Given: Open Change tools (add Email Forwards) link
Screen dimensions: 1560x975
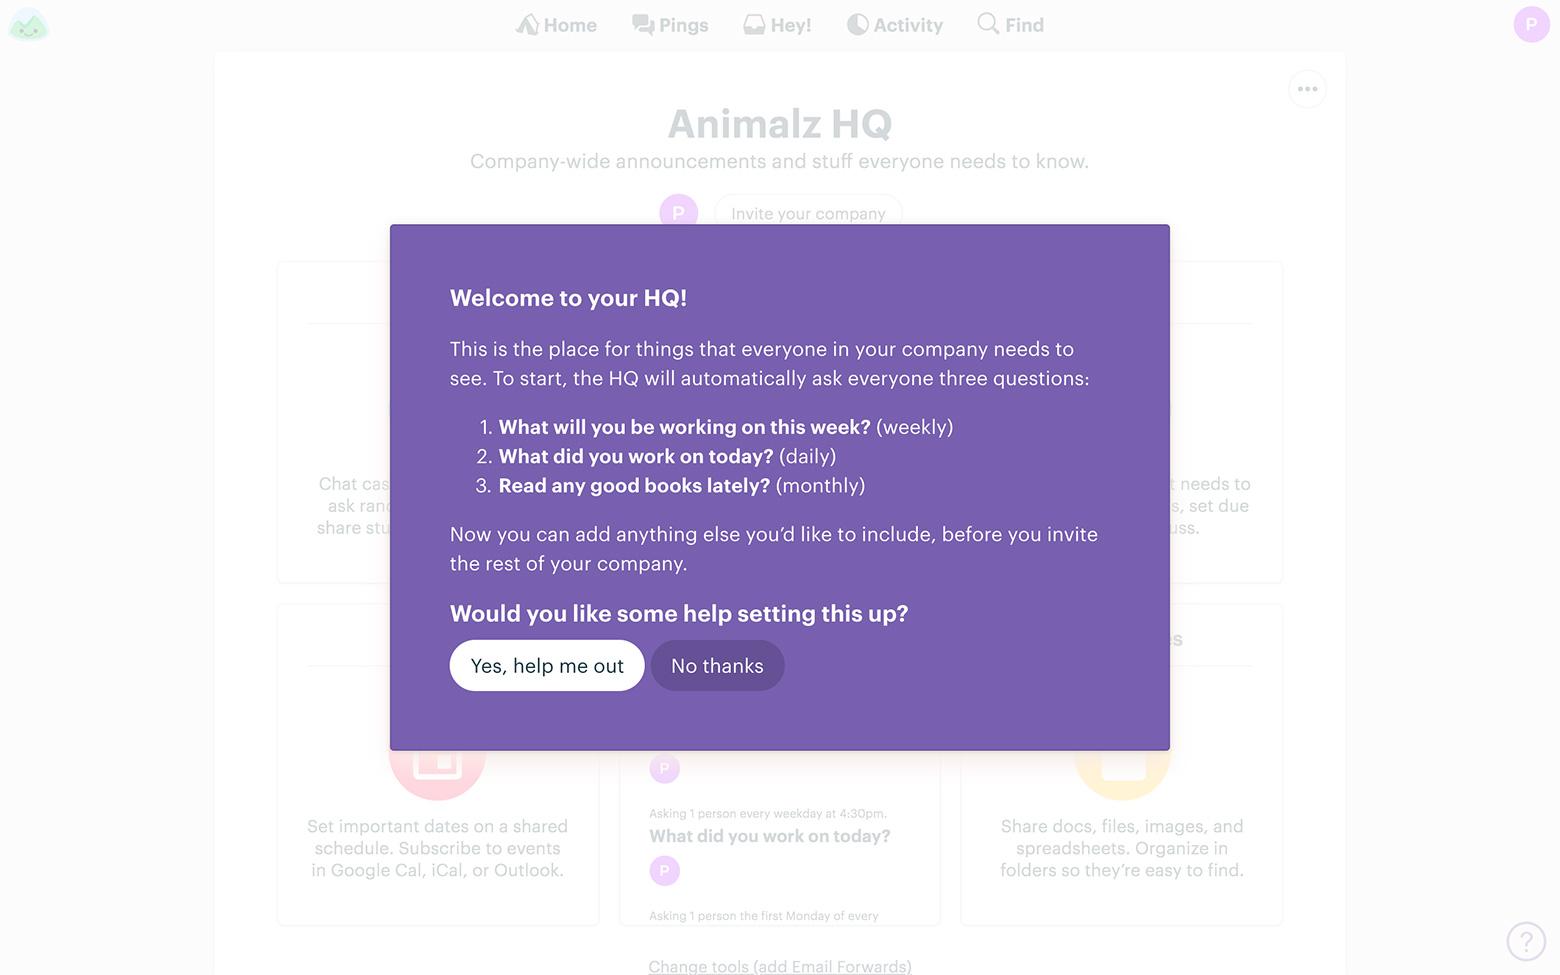Looking at the screenshot, I should coord(780,966).
